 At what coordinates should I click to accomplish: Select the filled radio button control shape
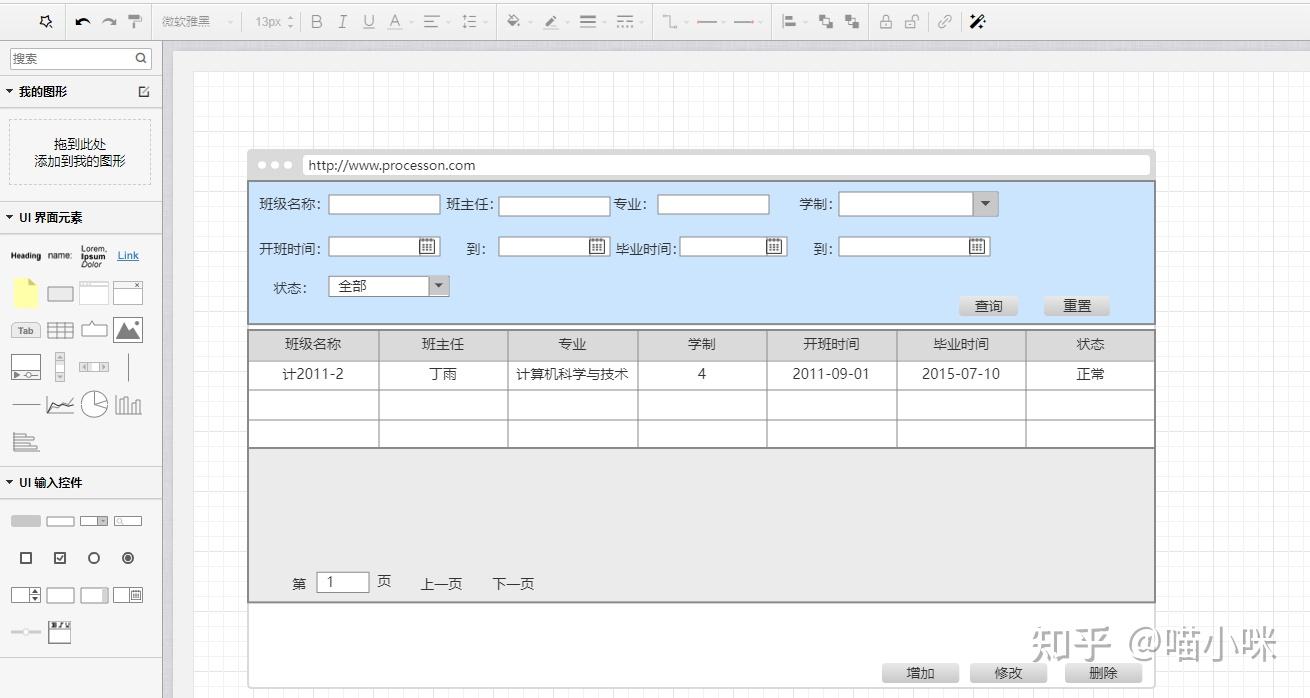(128, 558)
